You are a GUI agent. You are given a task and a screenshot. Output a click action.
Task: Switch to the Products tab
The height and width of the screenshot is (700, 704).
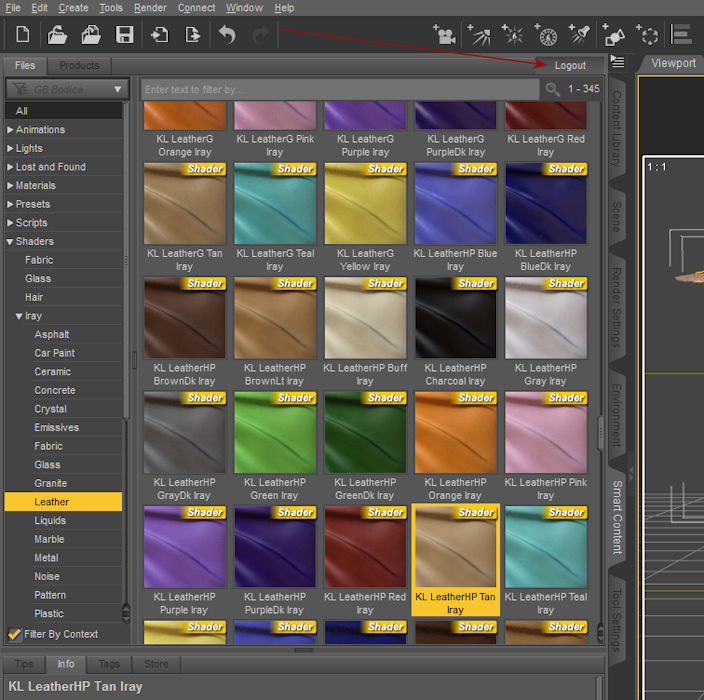click(79, 66)
